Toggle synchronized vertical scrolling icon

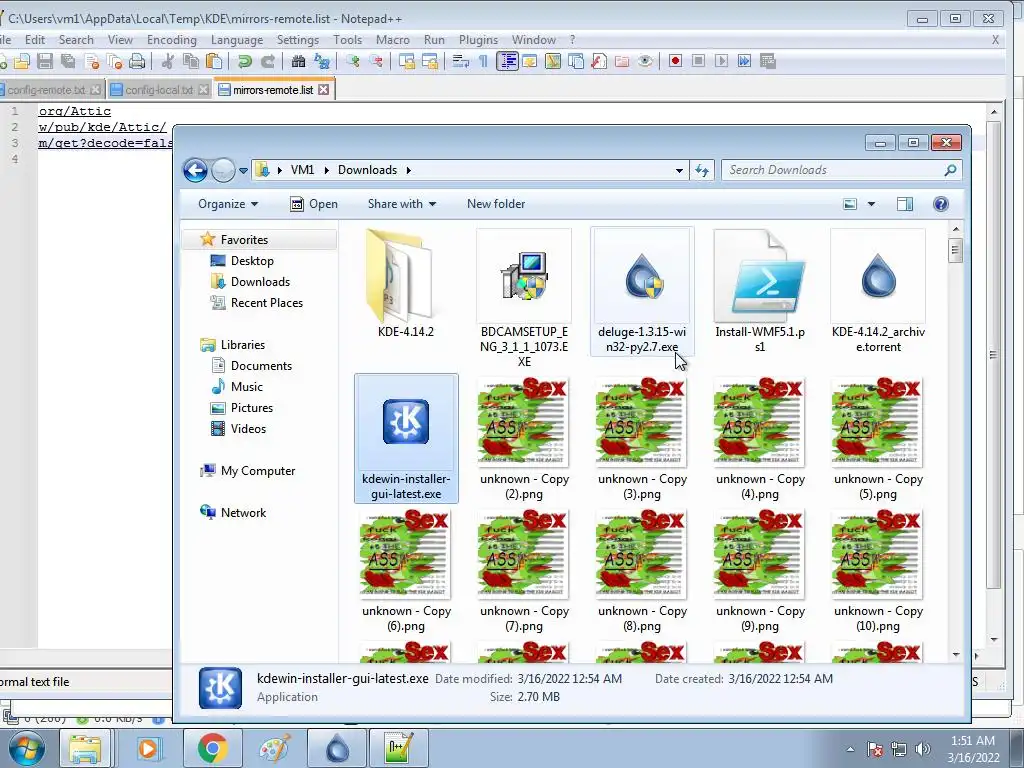coord(407,61)
